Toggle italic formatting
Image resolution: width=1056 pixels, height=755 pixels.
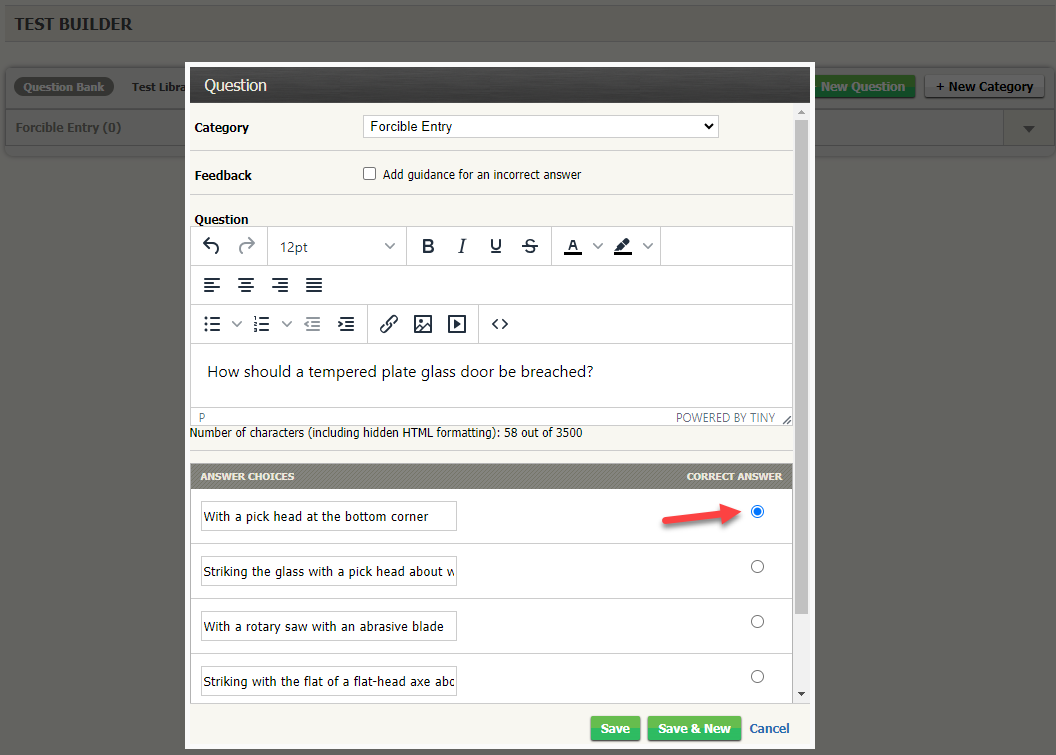(x=462, y=246)
